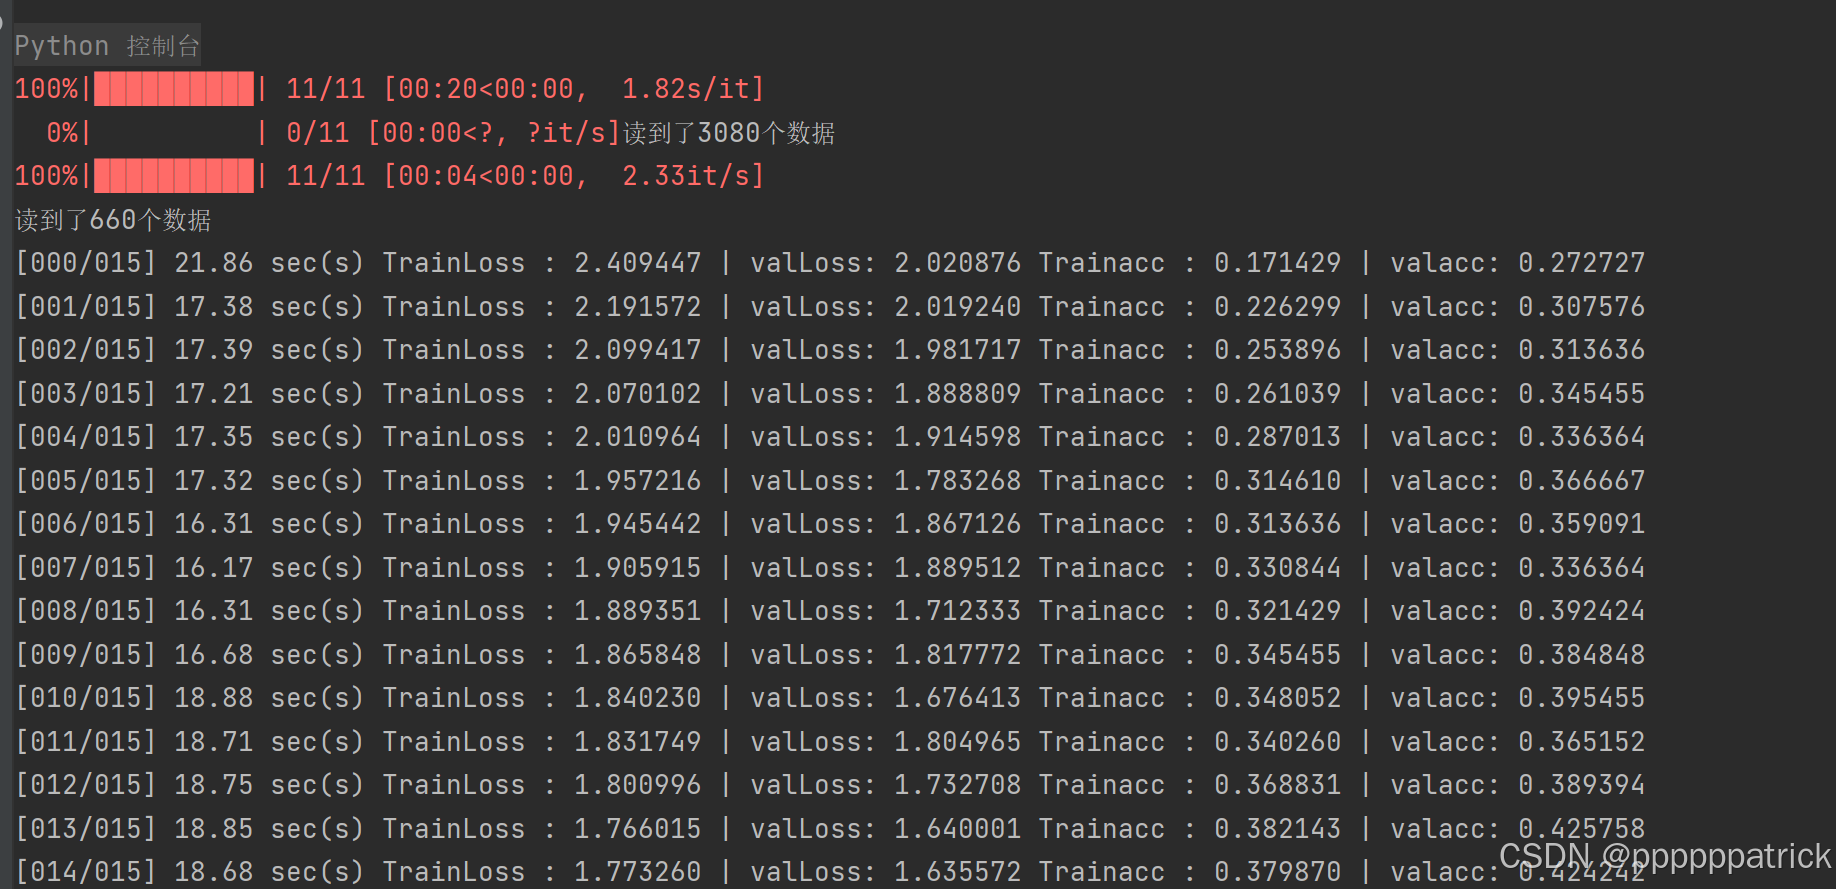Click TrainLoss value 1.865848

[638, 655]
